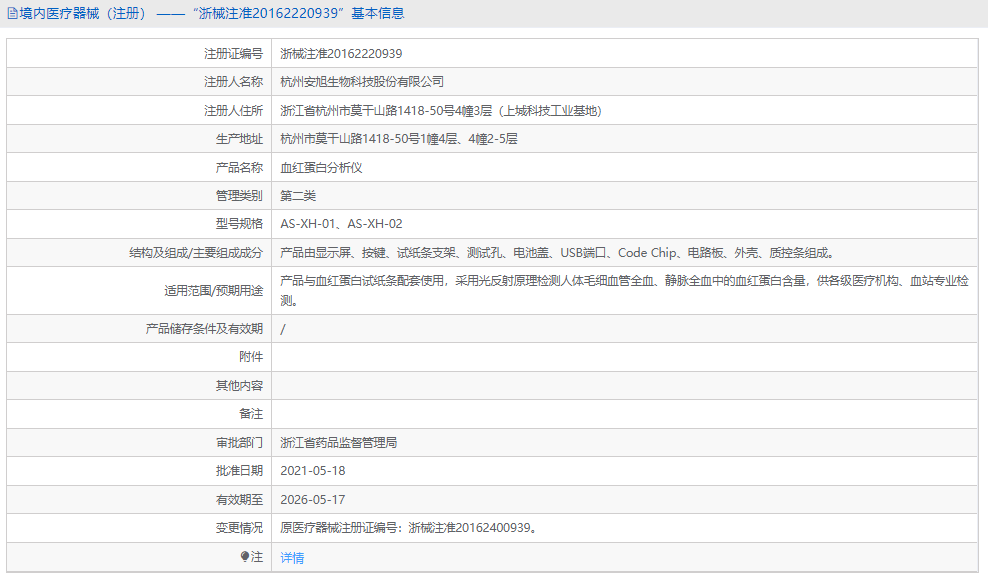988x576 pixels.
Task: Click the document icon before 境内医疗器械
Action: pos(12,13)
